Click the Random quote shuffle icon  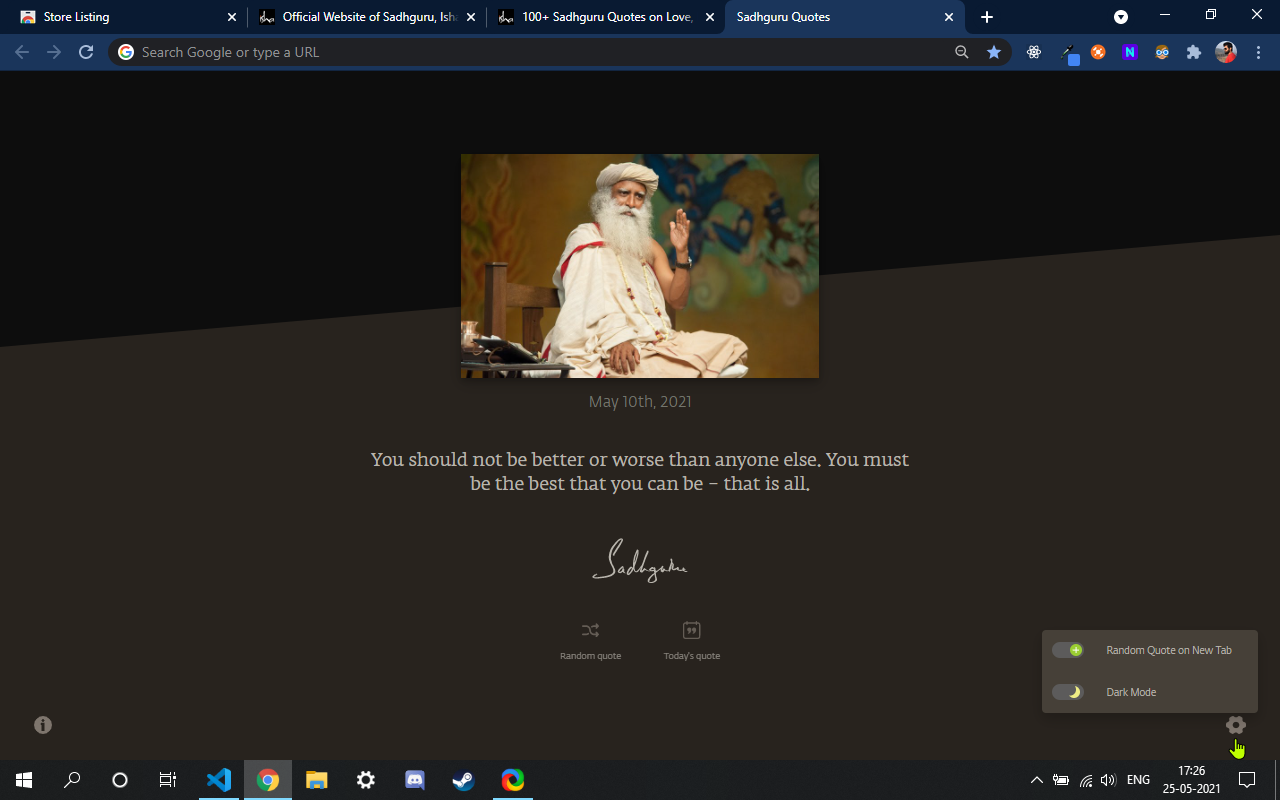[590, 630]
